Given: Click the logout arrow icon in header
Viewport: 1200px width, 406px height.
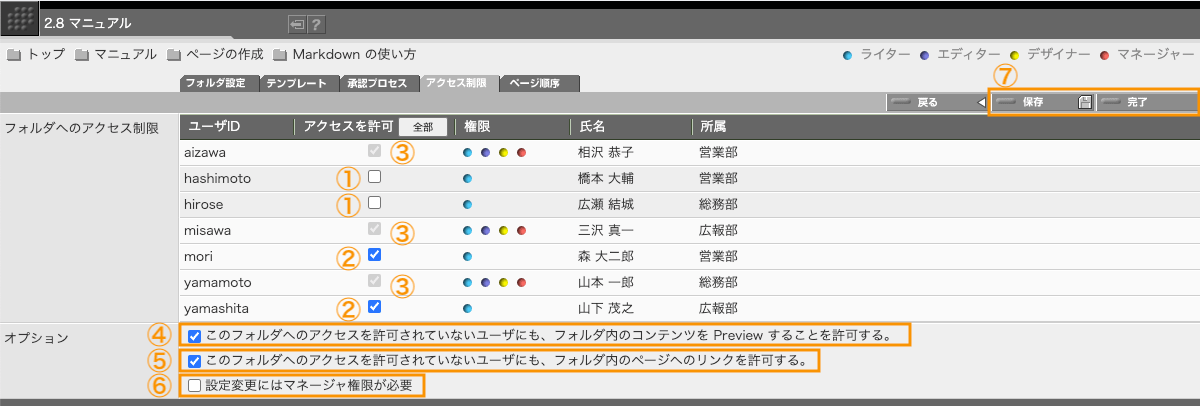Looking at the screenshot, I should click(297, 25).
